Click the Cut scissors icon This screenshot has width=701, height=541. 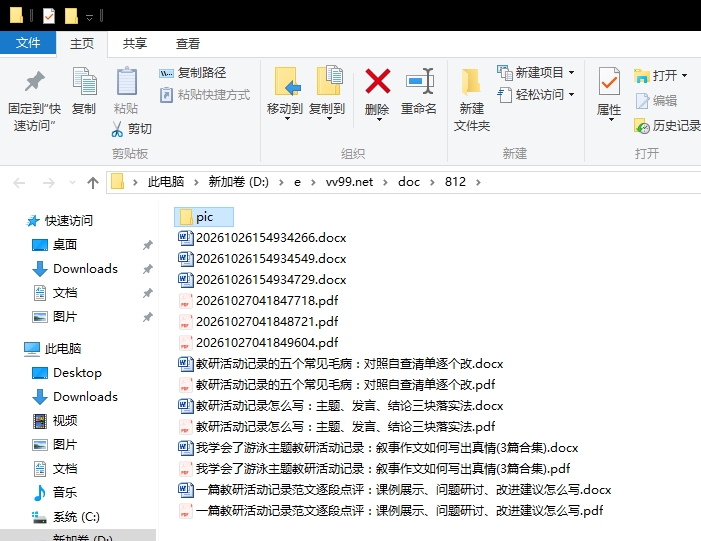pyautogui.click(x=117, y=129)
